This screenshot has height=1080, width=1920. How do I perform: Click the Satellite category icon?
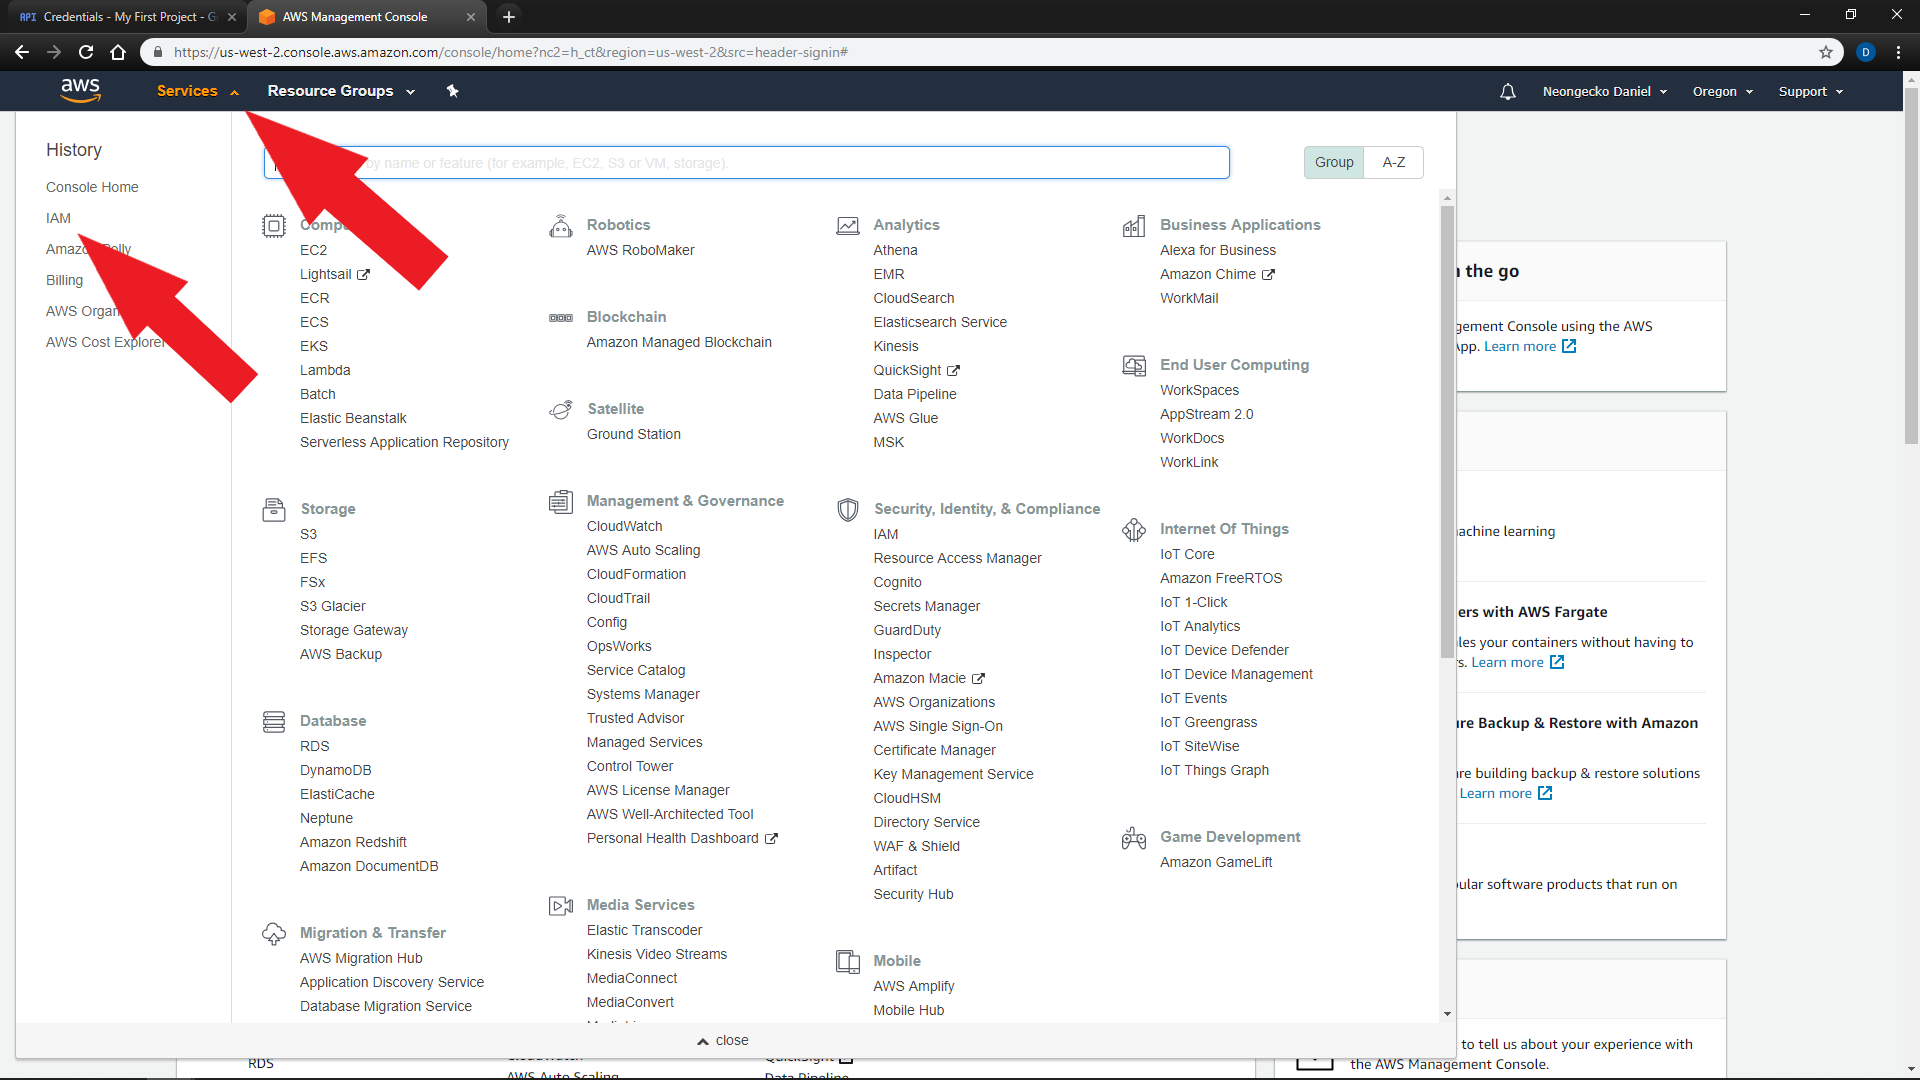(x=561, y=410)
